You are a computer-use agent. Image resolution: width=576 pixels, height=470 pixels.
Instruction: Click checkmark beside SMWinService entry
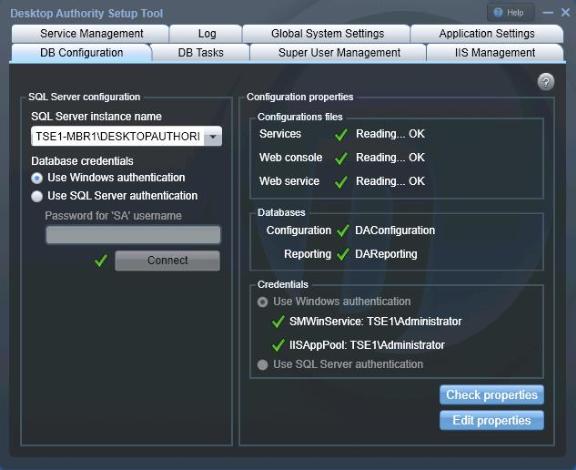click(278, 322)
